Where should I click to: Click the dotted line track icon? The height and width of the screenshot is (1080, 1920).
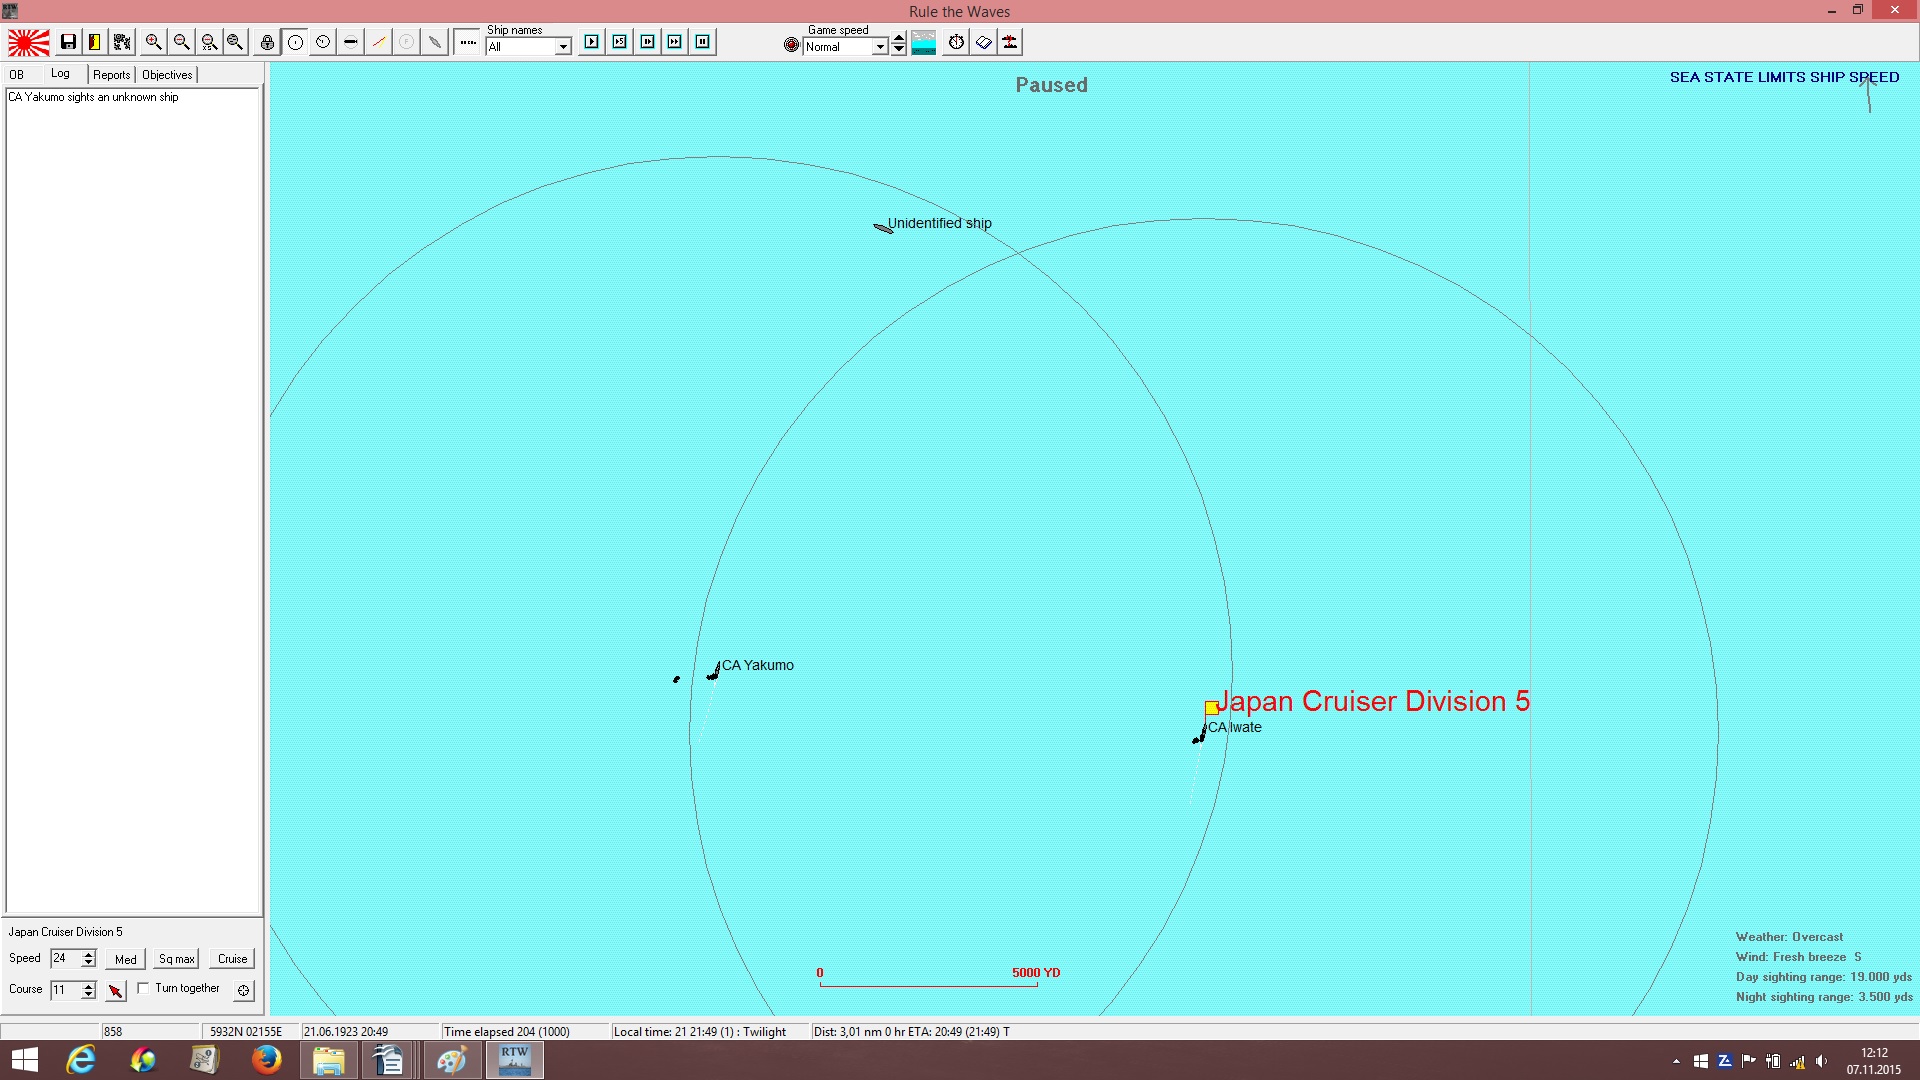[x=468, y=42]
